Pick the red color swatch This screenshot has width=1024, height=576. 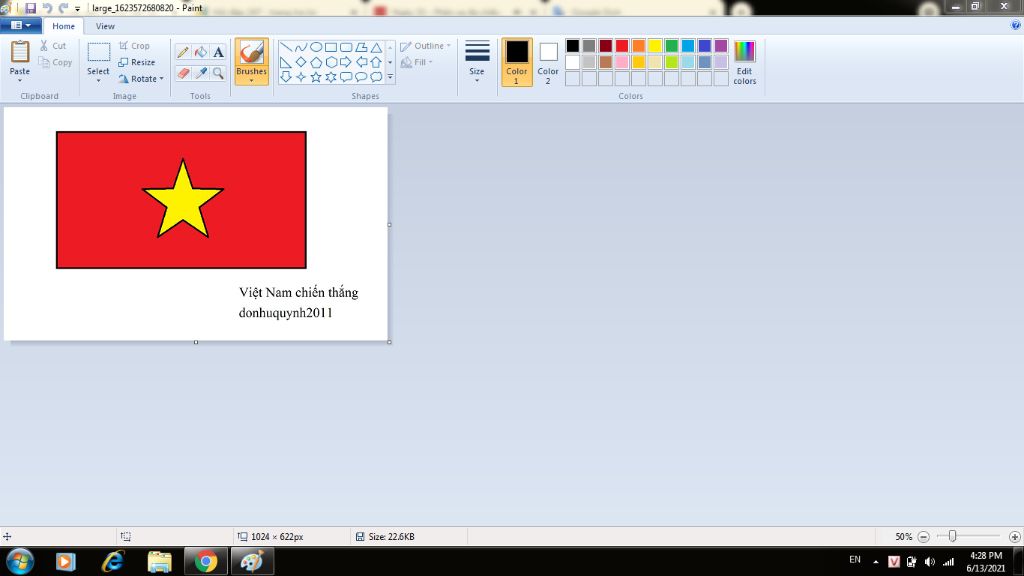point(622,46)
